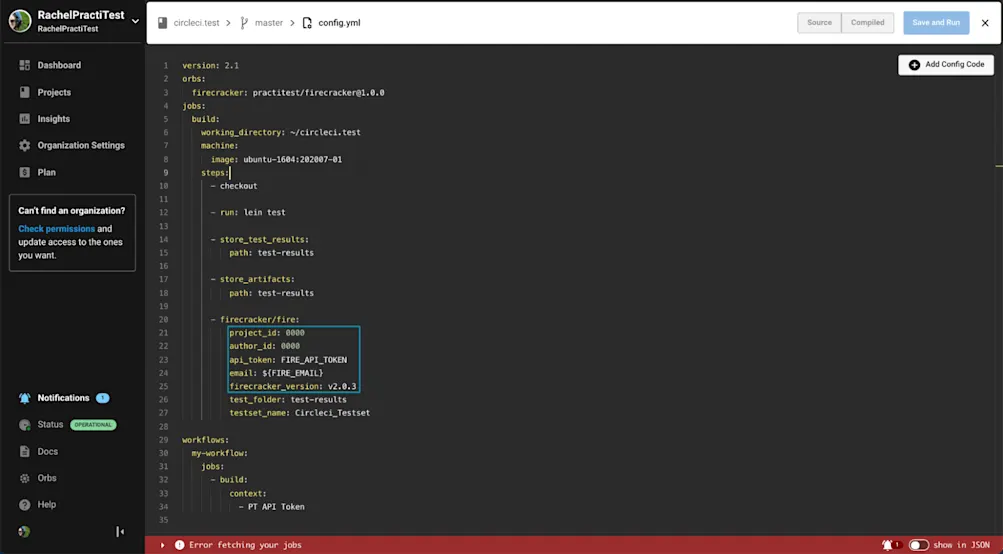This screenshot has width=1003, height=554.
Task: Click the store_test_results: line
Action: (x=264, y=239)
